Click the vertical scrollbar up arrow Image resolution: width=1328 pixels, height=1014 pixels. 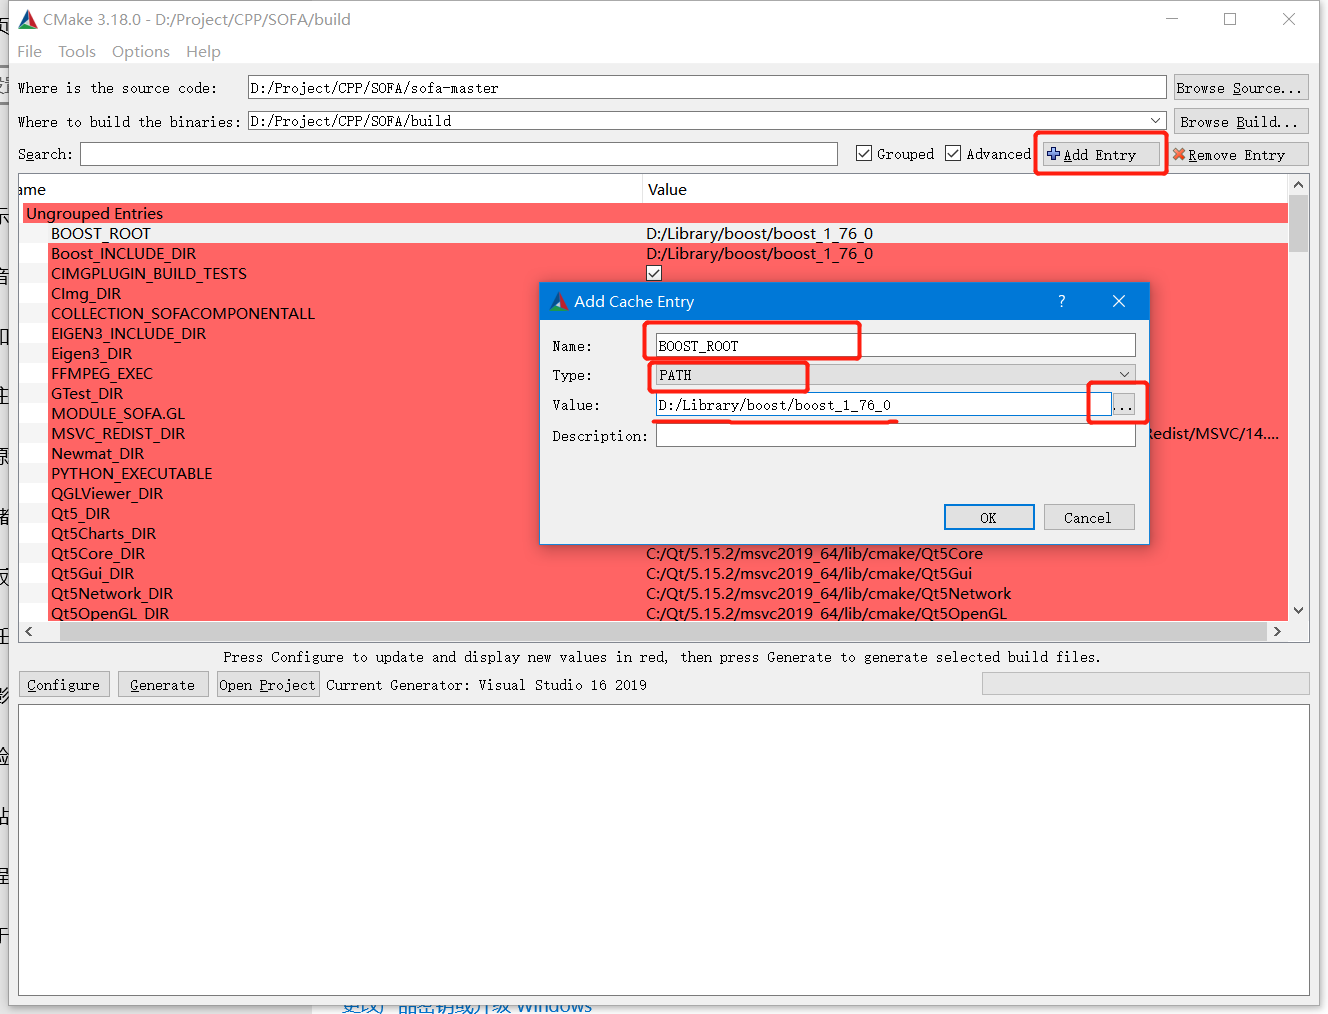pyautogui.click(x=1299, y=184)
